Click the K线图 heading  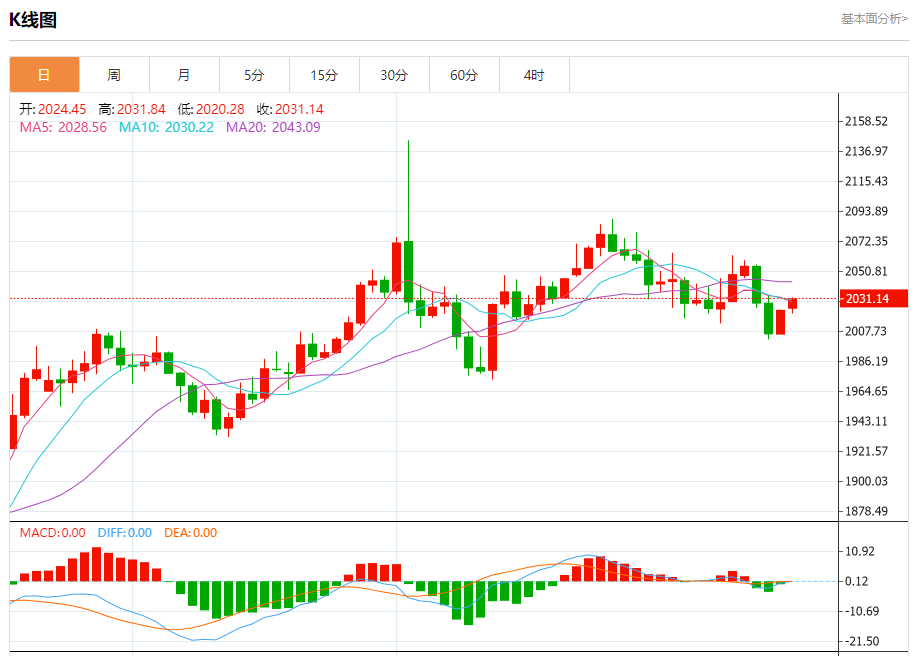click(33, 20)
